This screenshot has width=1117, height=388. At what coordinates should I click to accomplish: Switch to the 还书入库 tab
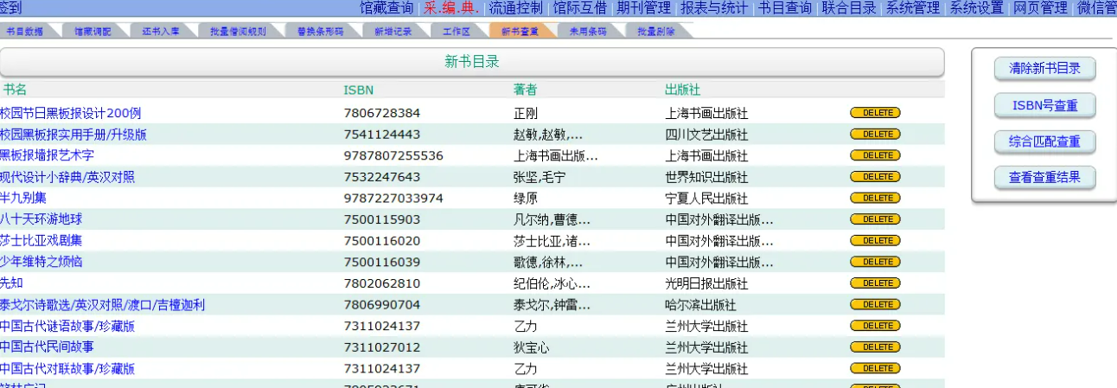point(161,31)
